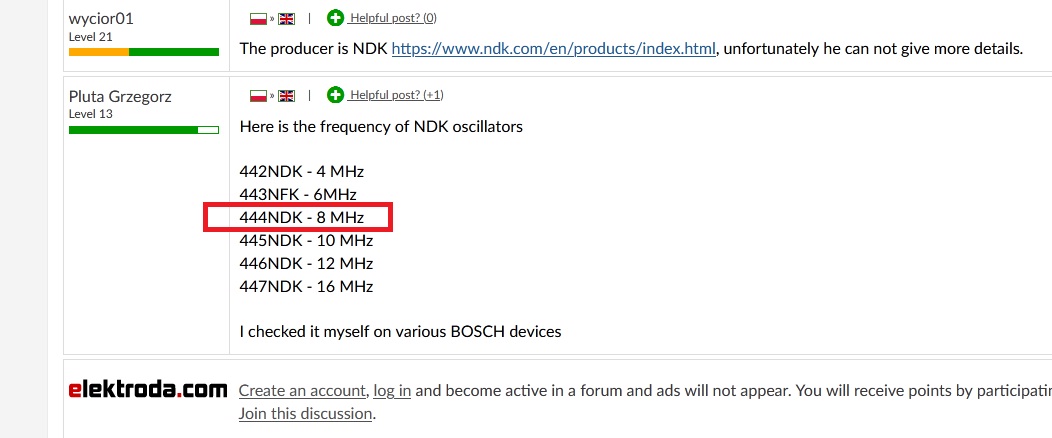Viewport: 1052px width, 438px height.
Task: Click Pluta Grzegorz's green level progress bar
Action: pos(144,129)
